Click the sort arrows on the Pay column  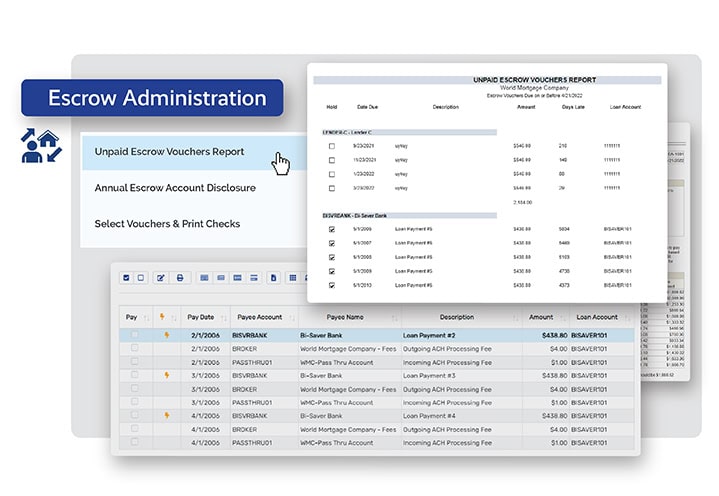(x=147, y=318)
